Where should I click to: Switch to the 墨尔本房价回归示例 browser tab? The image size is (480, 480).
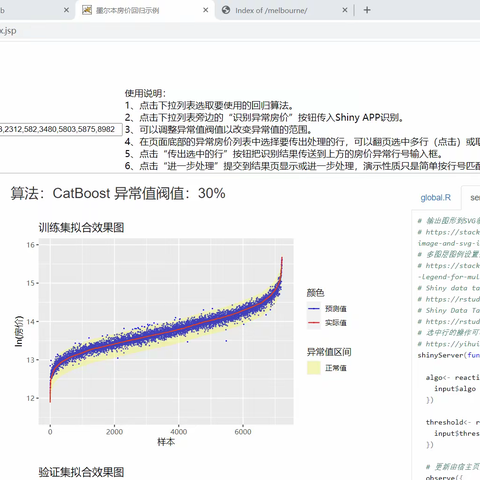[x=145, y=10]
